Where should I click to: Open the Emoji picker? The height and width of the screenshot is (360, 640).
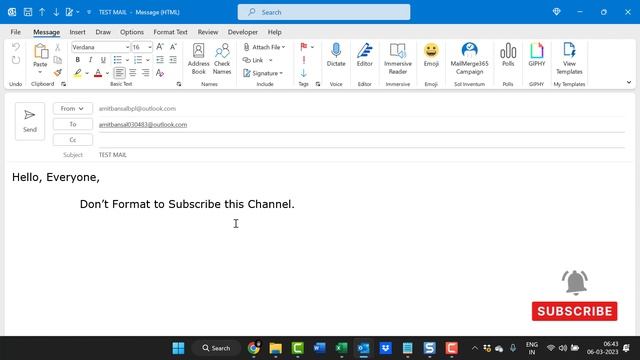click(431, 55)
